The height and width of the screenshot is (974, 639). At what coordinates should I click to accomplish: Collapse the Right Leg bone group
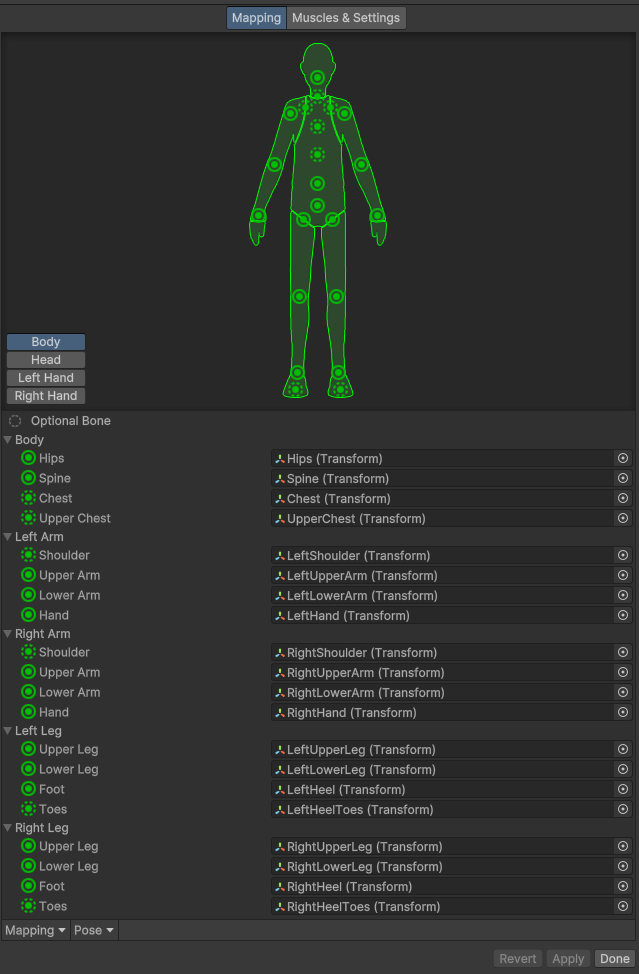pyautogui.click(x=7, y=827)
